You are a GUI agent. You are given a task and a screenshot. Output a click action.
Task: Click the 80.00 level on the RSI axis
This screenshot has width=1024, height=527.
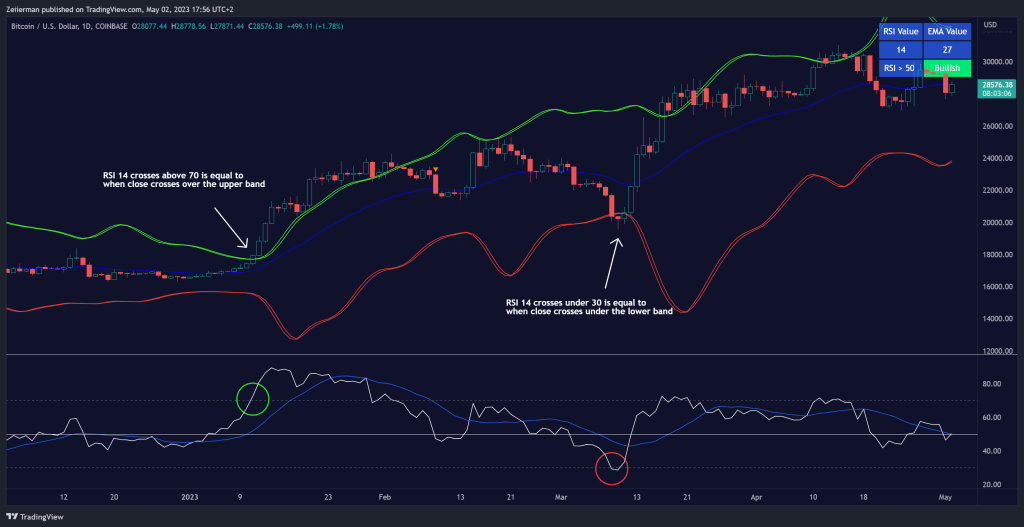(x=994, y=384)
